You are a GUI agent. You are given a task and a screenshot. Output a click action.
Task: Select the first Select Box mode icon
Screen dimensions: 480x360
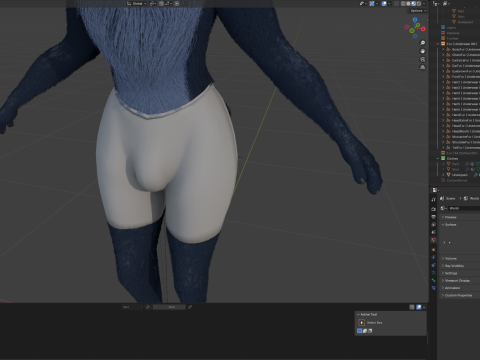coord(359,331)
